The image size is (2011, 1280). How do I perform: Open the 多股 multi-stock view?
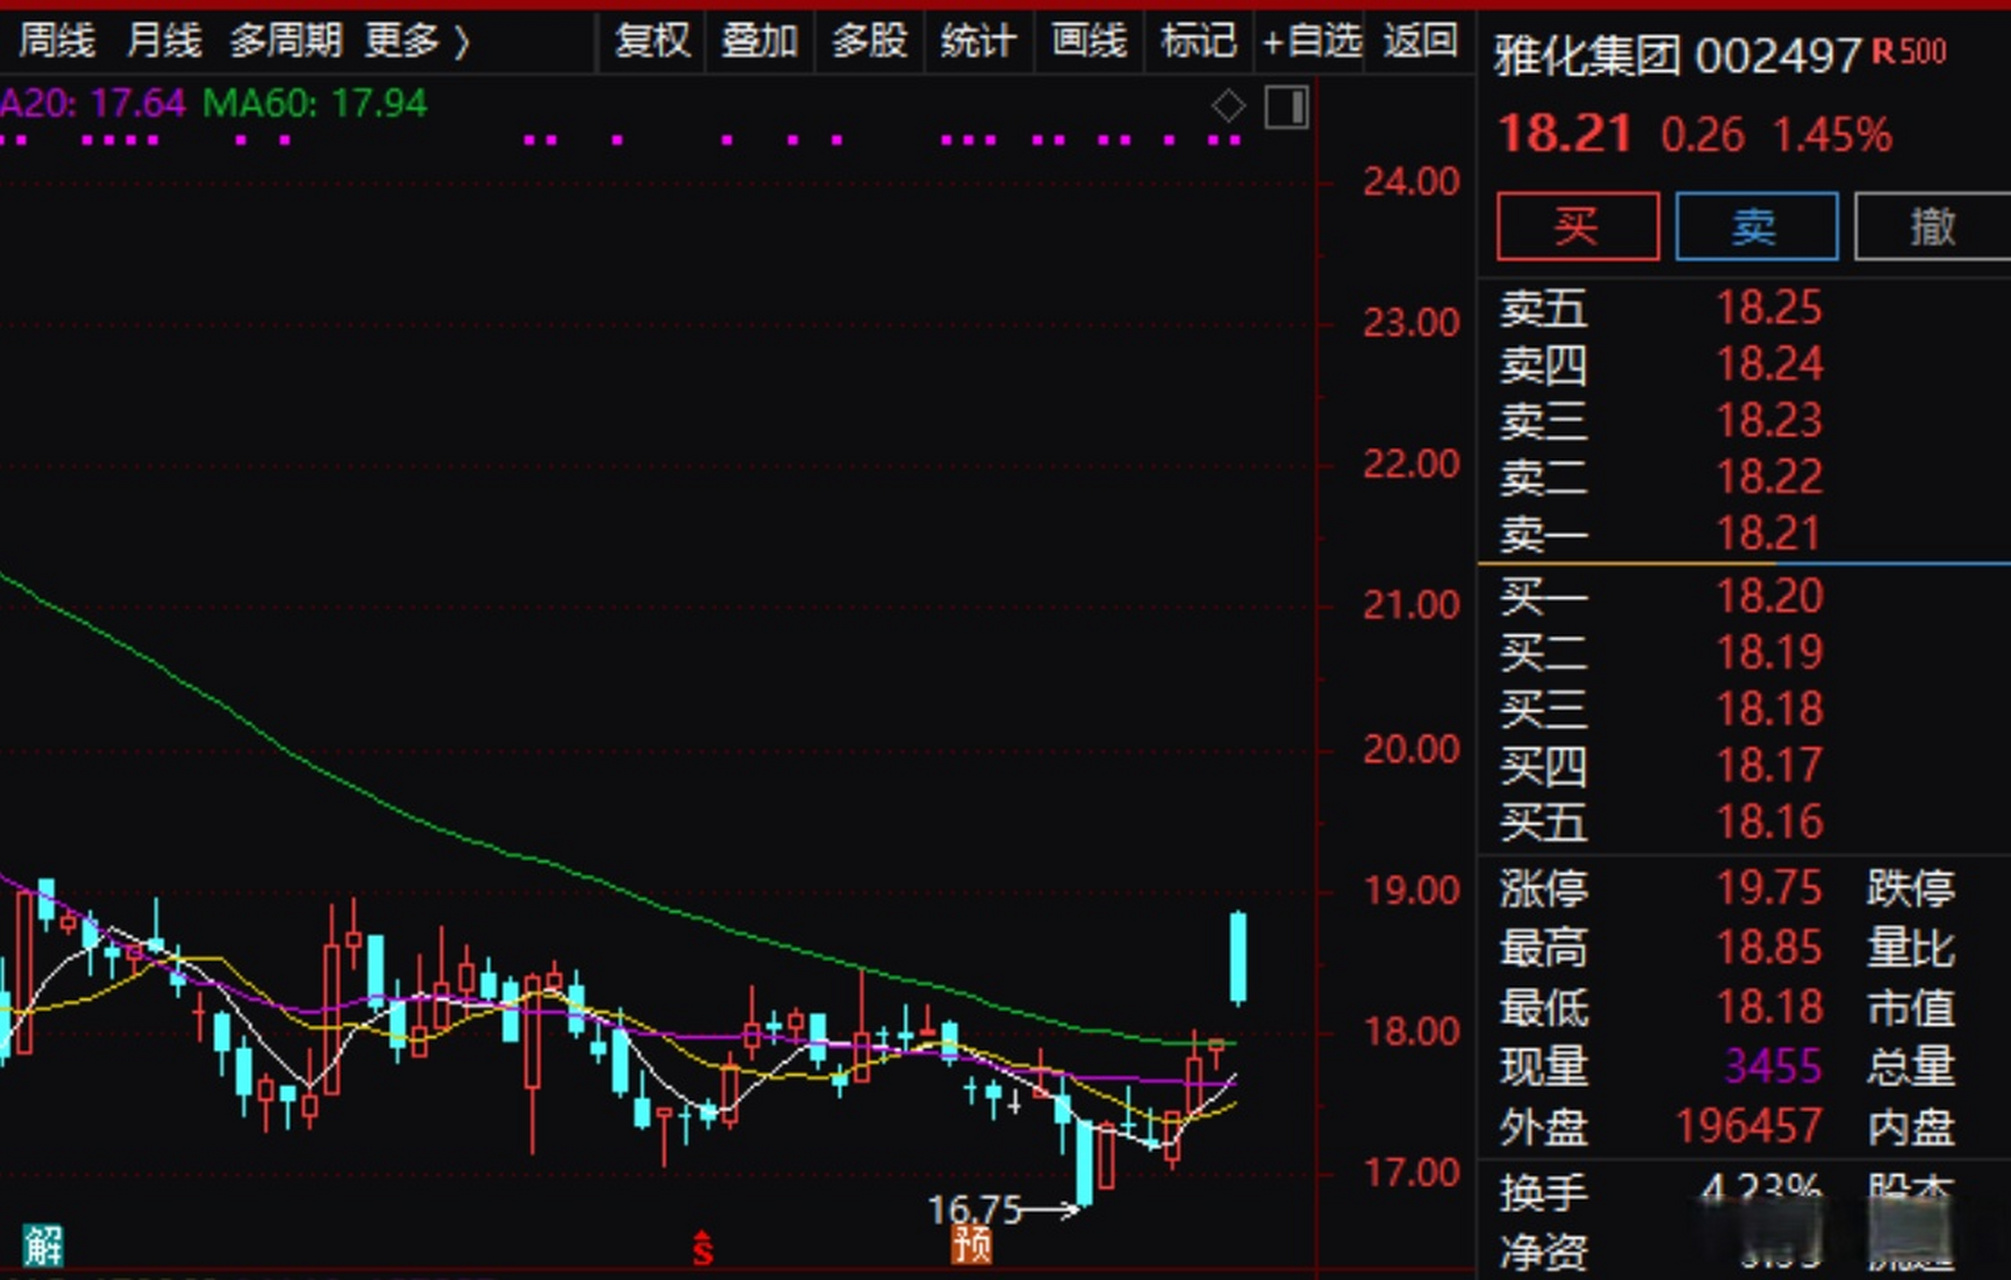tap(869, 41)
